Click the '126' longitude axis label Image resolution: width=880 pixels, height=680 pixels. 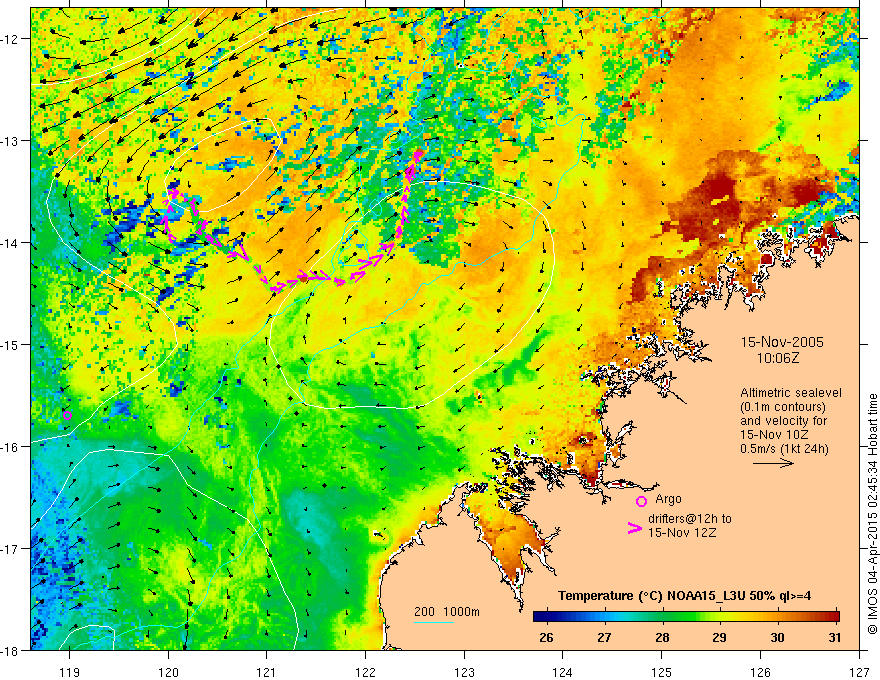[x=760, y=672]
